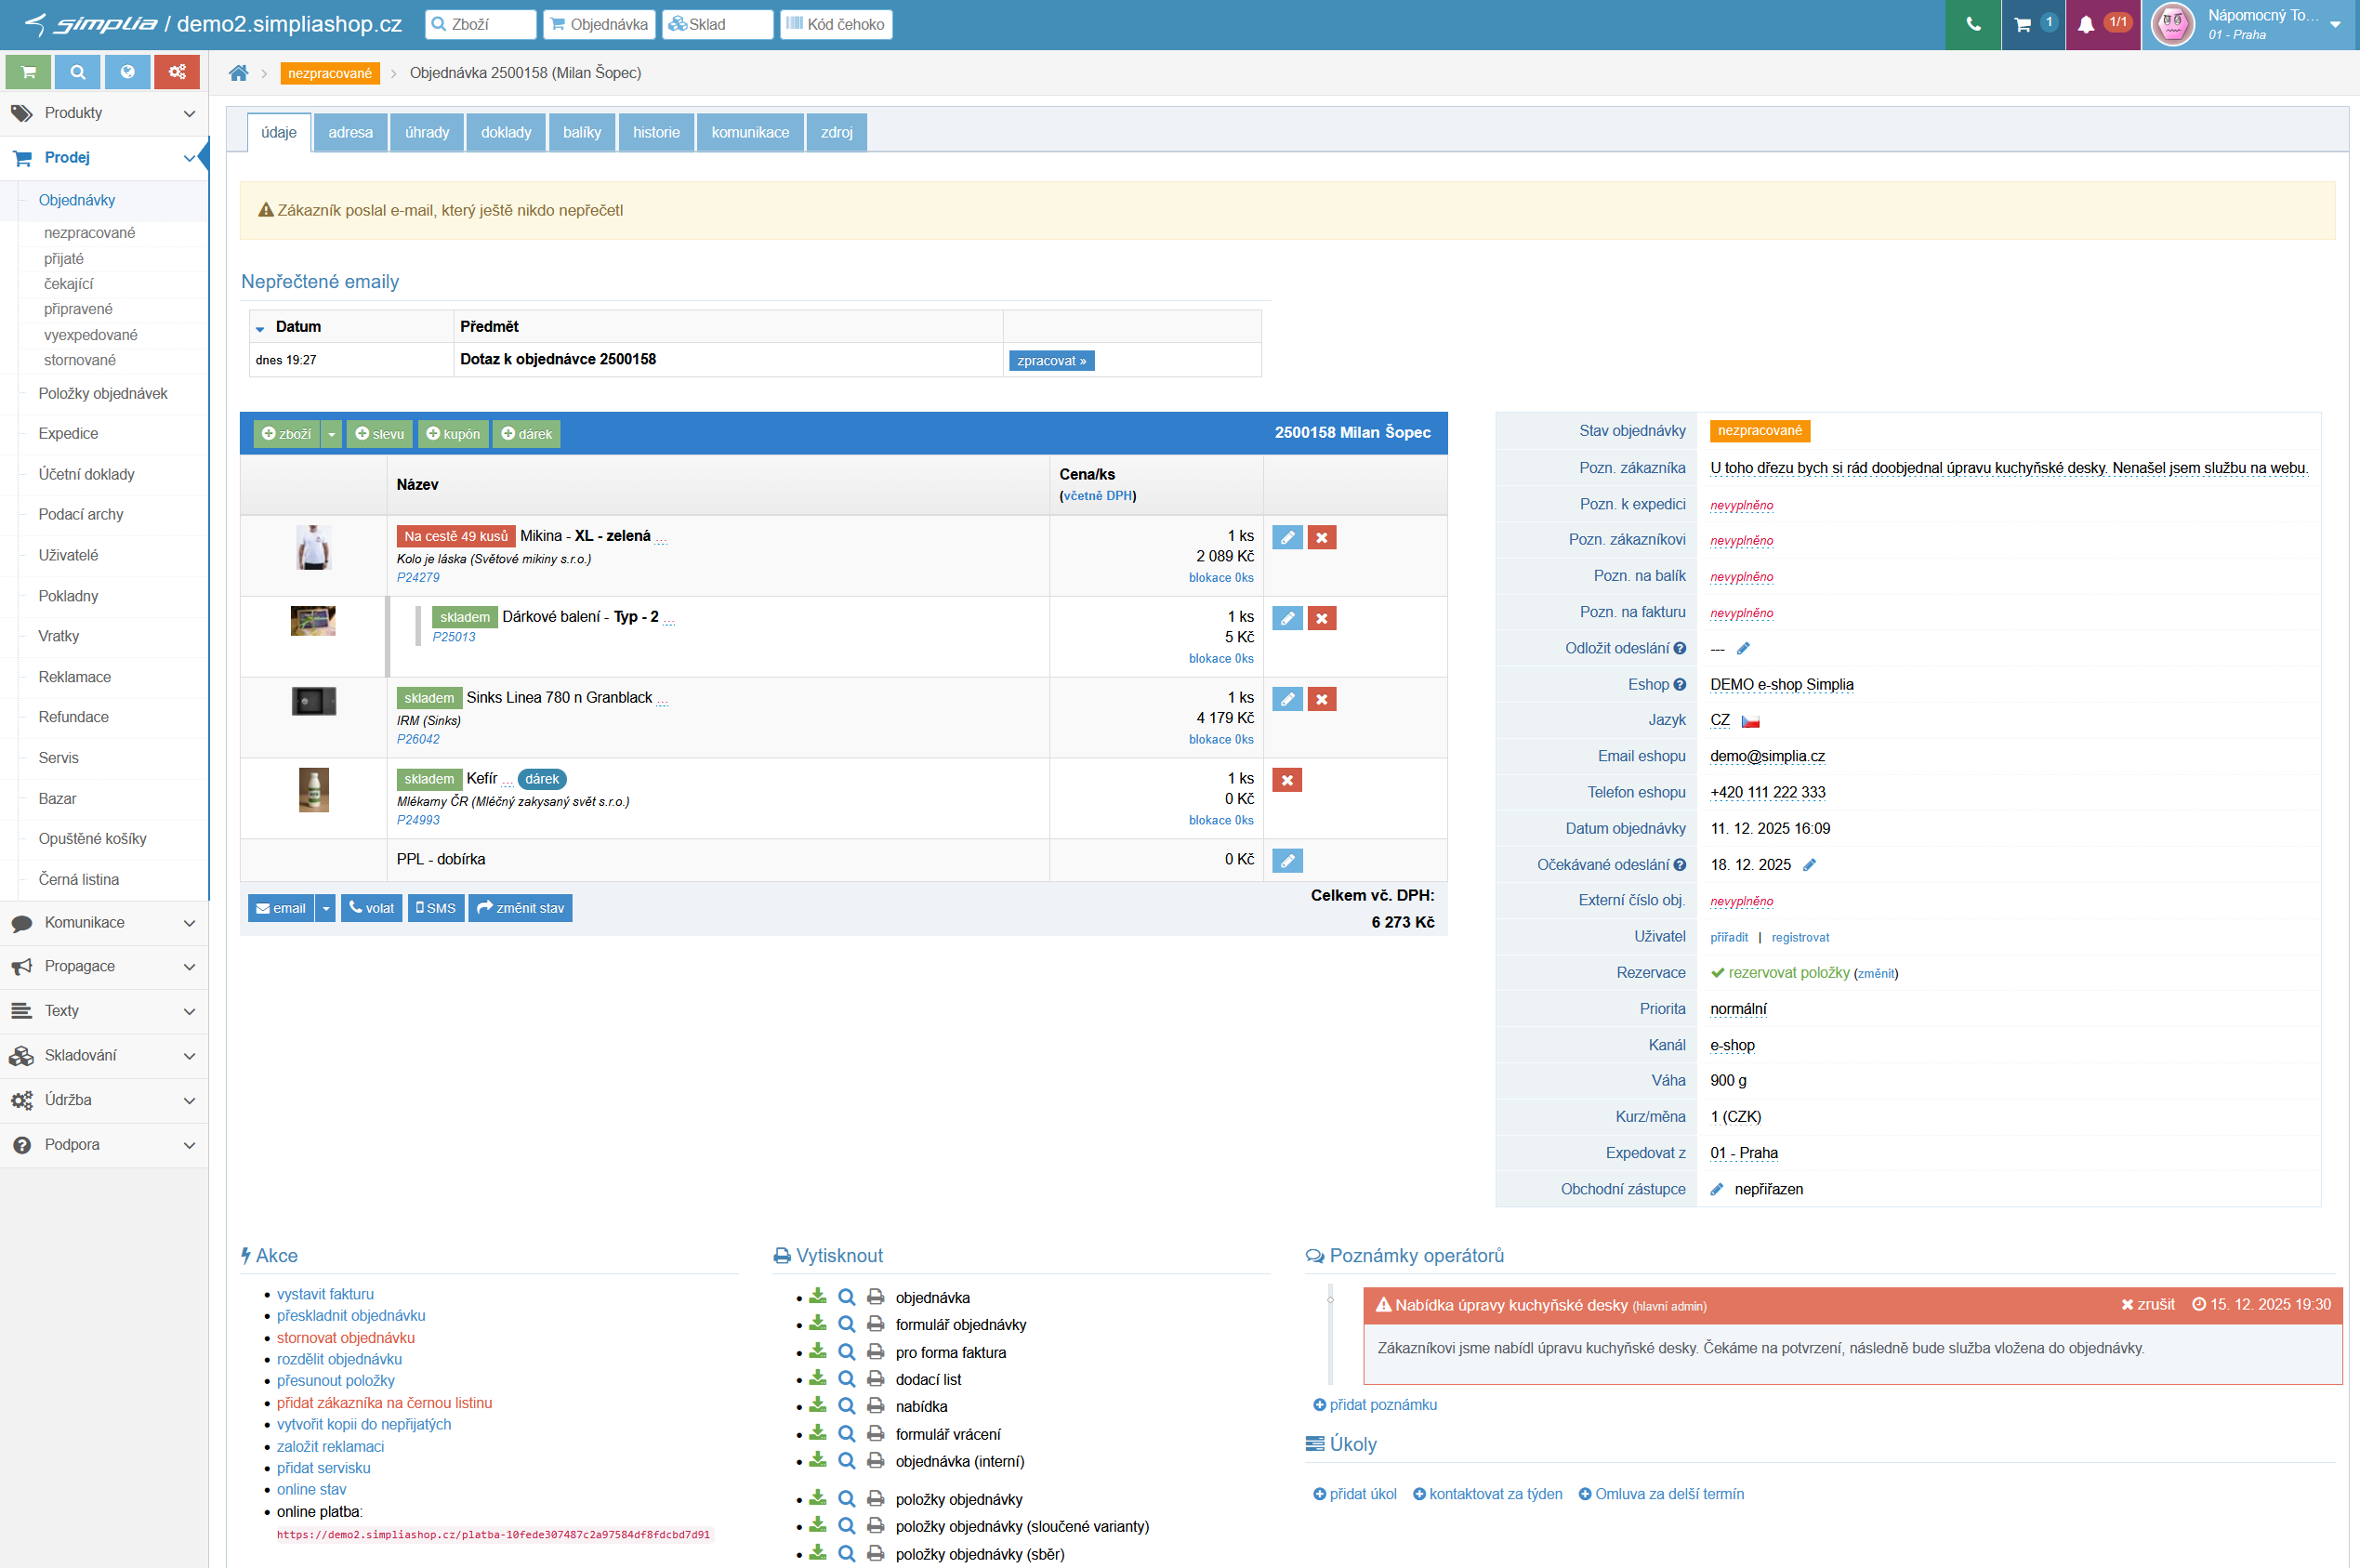Edit the expected shipping date pencil
Screen dimensions: 2360x1568
1809,865
